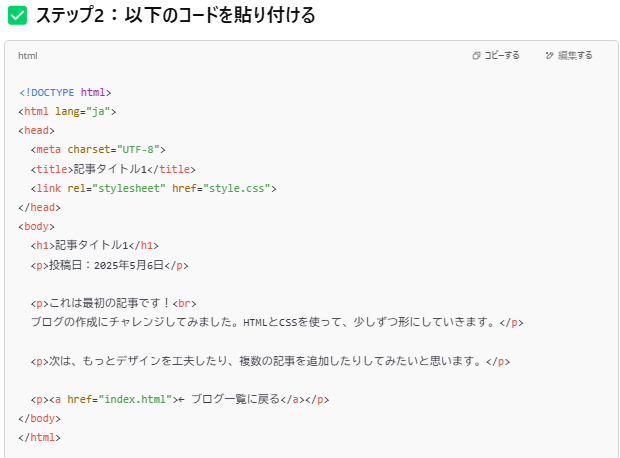
Task: Click the 次は、もっとデザインを工夫したり line
Action: pos(270,361)
